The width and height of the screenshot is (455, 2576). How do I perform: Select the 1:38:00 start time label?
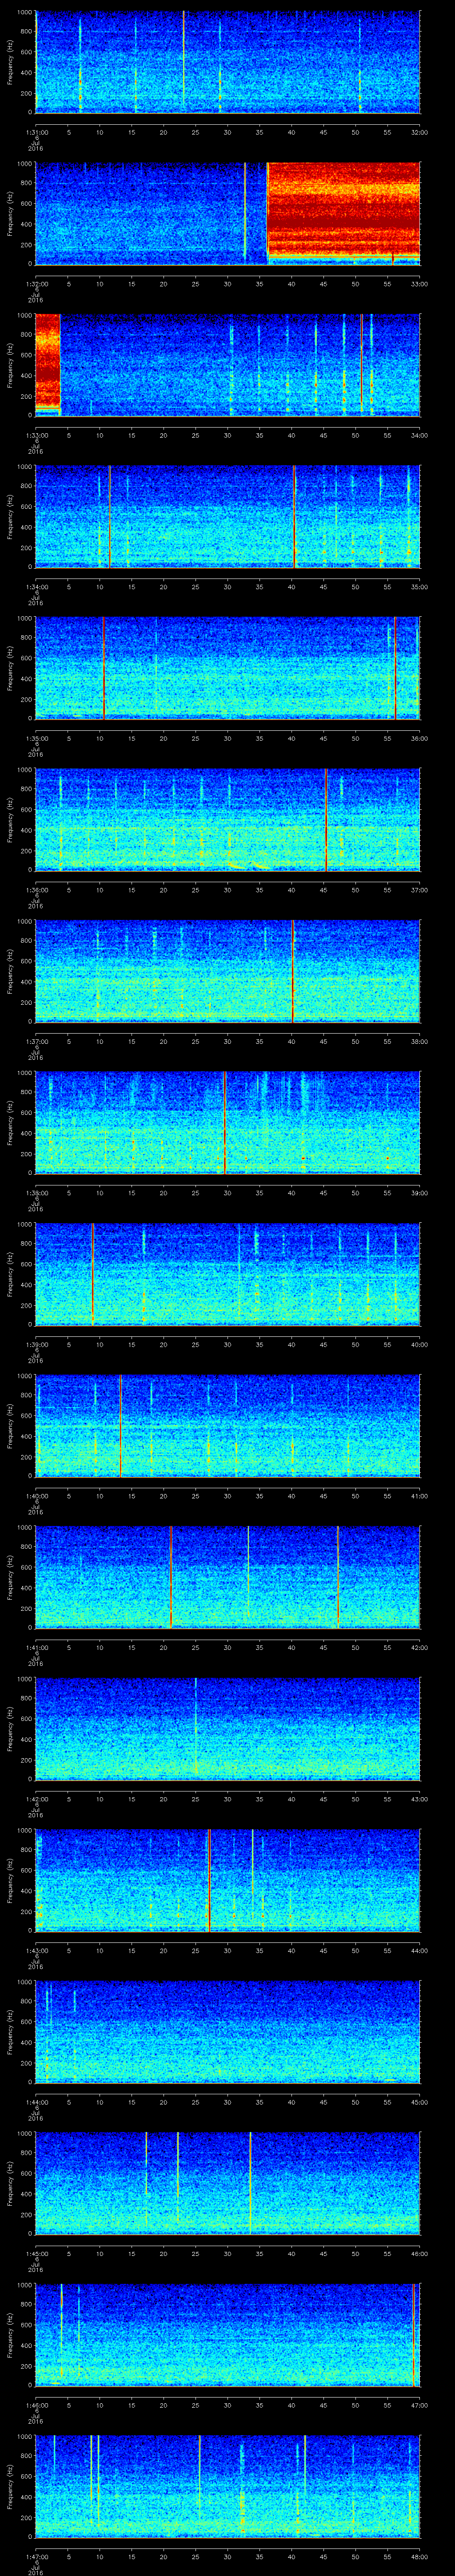point(37,1193)
